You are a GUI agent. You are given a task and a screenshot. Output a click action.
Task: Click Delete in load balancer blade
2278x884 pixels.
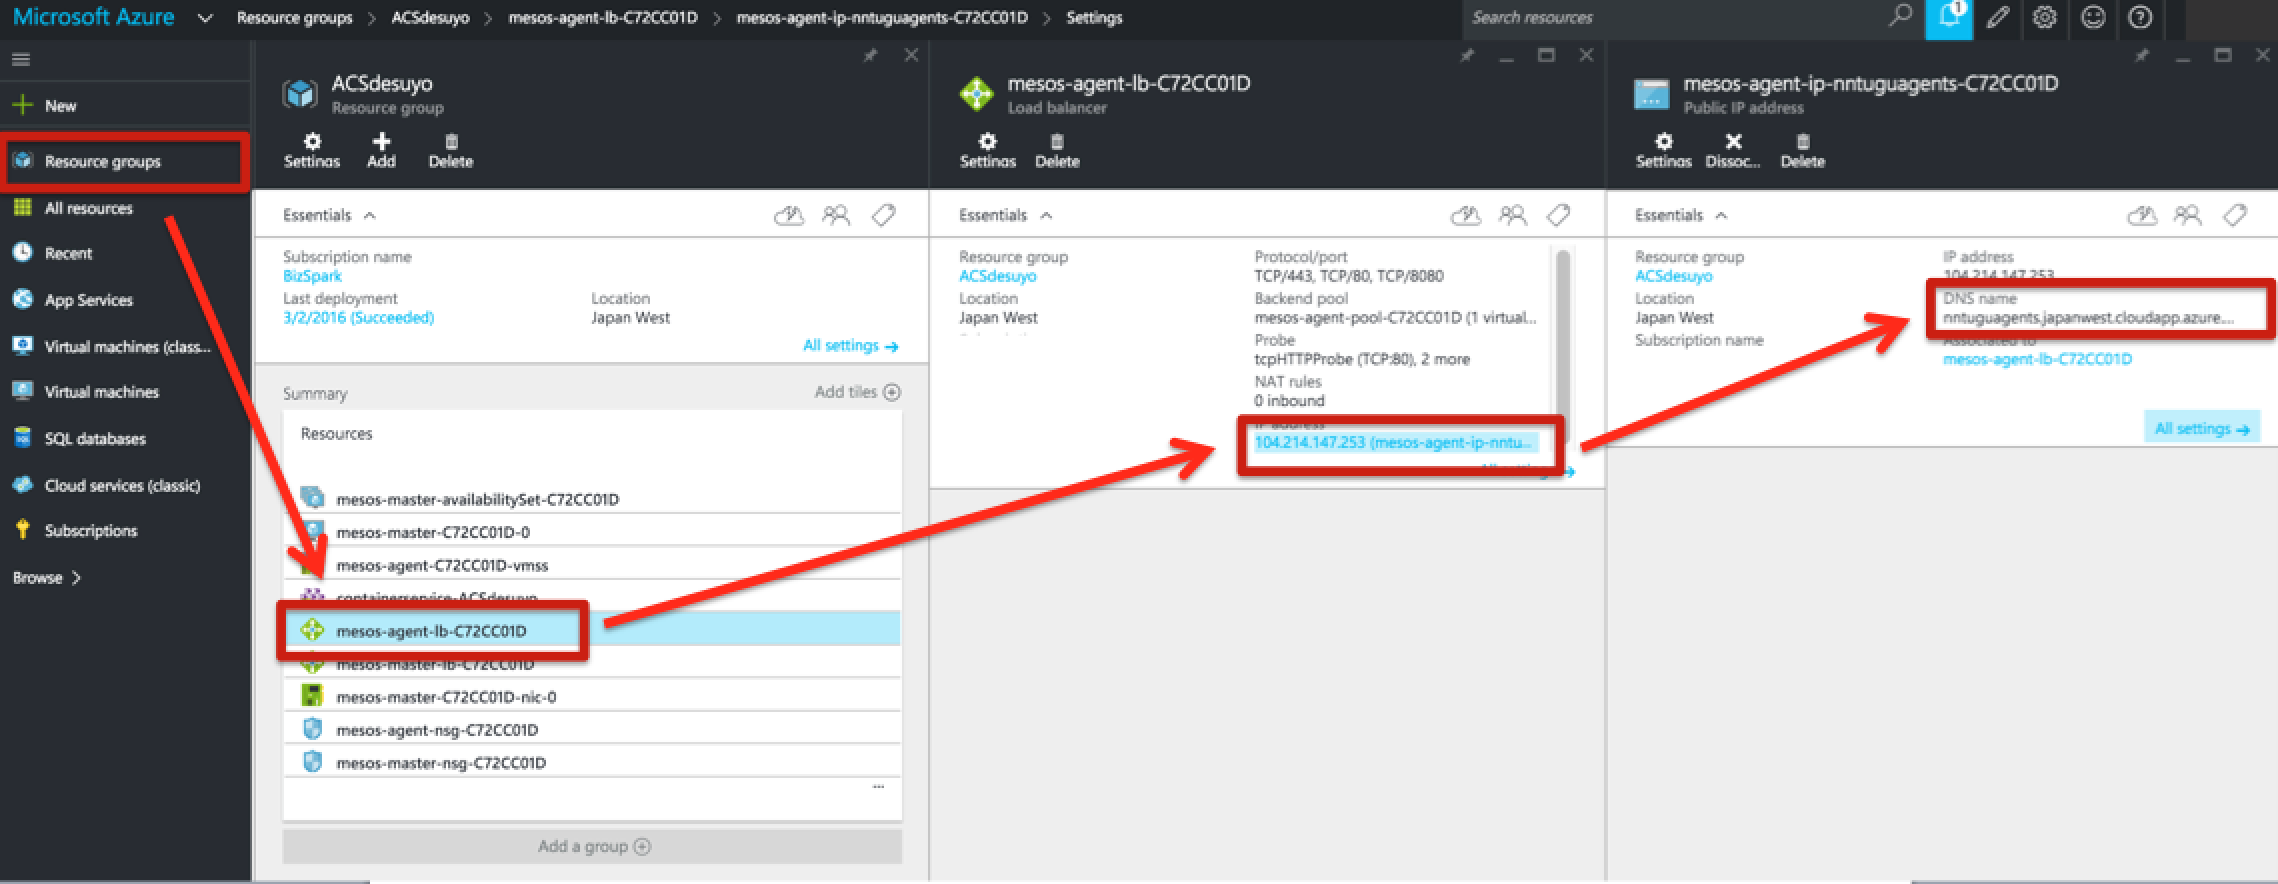(1057, 151)
